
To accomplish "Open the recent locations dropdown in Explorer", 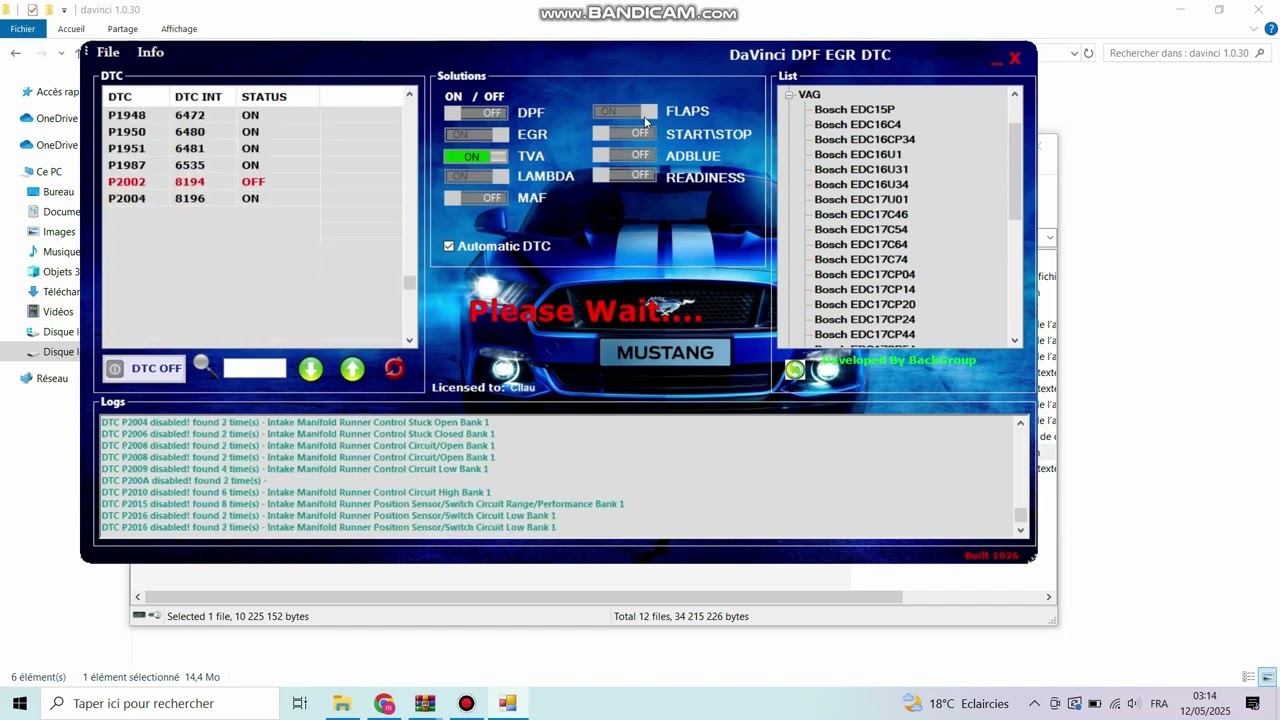I will click(x=61, y=53).
